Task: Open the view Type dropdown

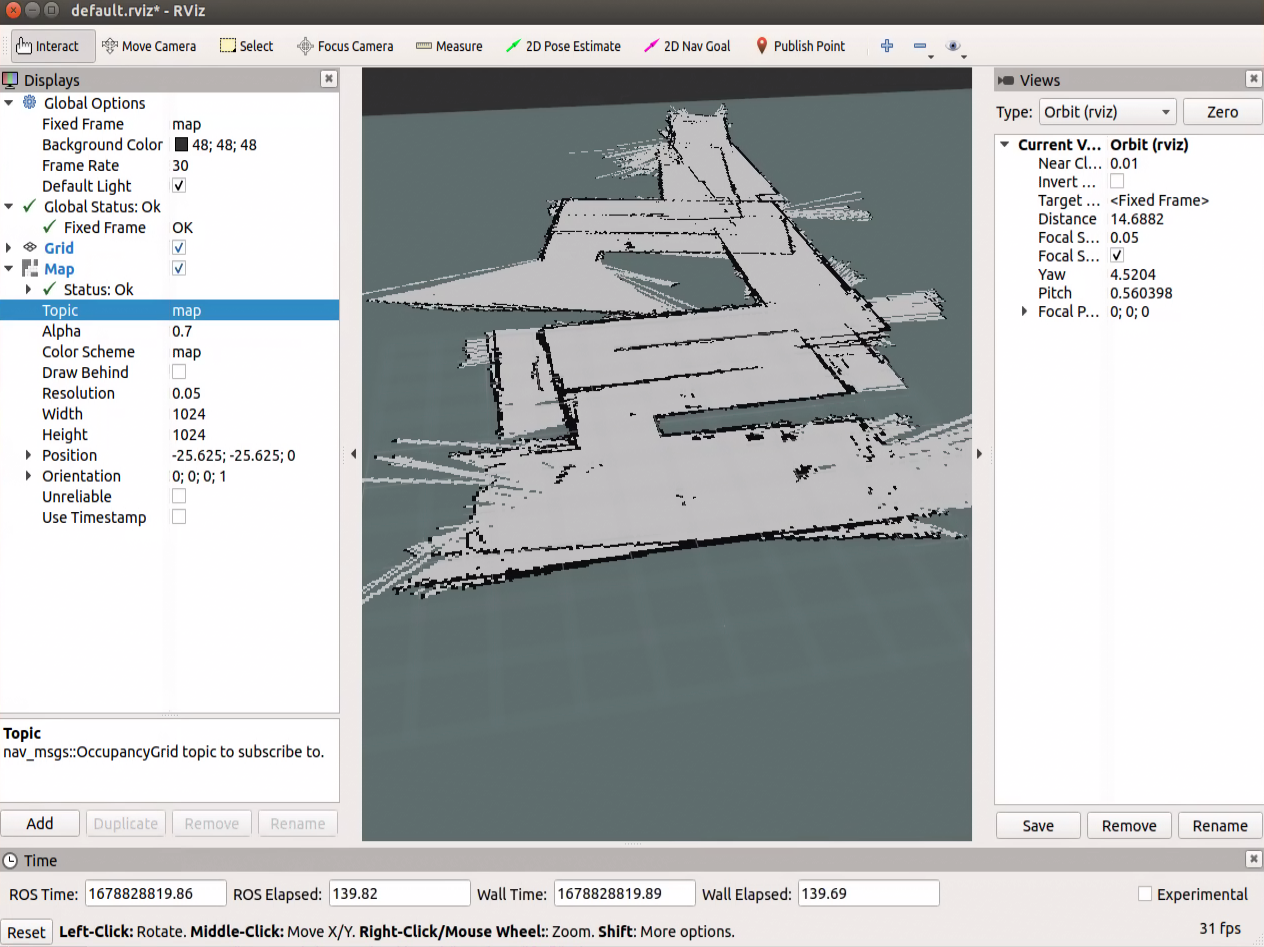Action: (1107, 112)
